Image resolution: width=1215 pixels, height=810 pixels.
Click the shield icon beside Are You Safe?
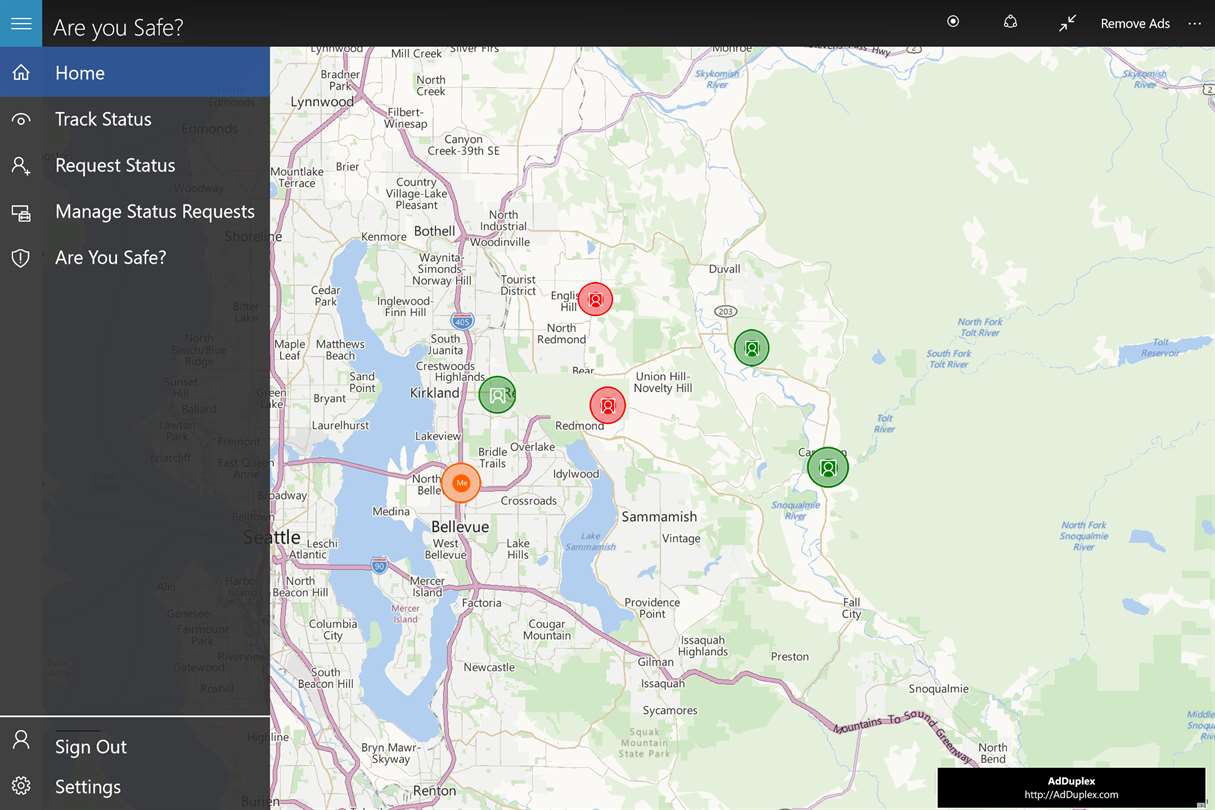pyautogui.click(x=21, y=258)
